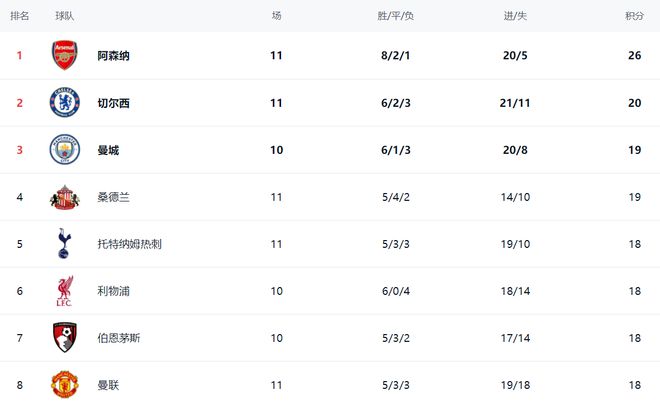Viewport: 660px width, 404px height.
Task: Click the Chelsea club crest
Action: 64,103
